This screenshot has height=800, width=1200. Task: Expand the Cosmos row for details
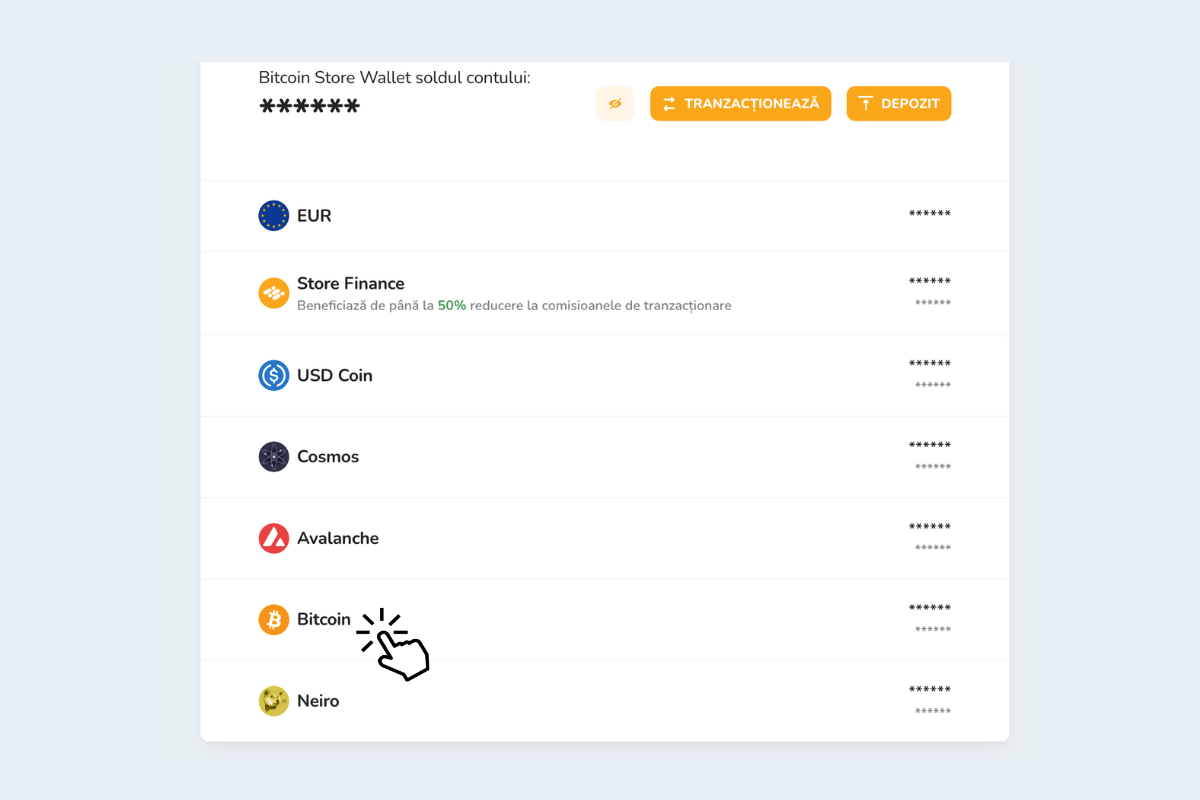[600, 456]
